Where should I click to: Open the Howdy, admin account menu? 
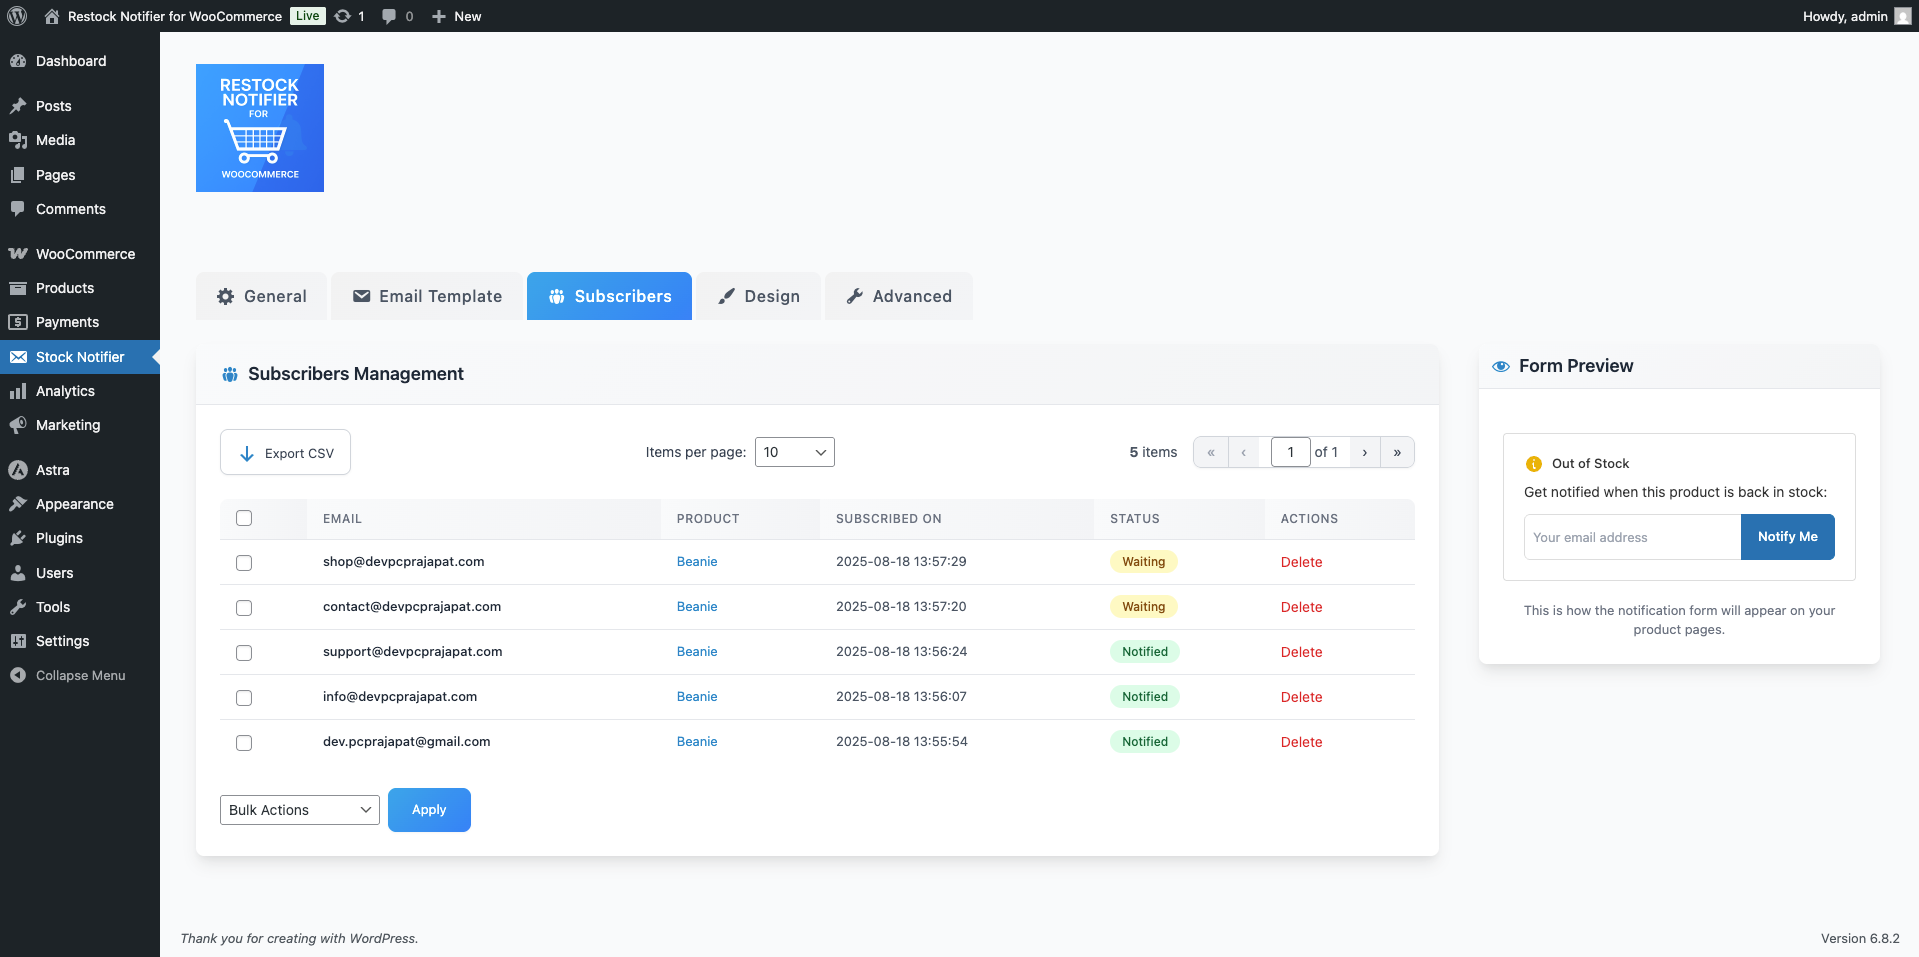tap(1843, 15)
